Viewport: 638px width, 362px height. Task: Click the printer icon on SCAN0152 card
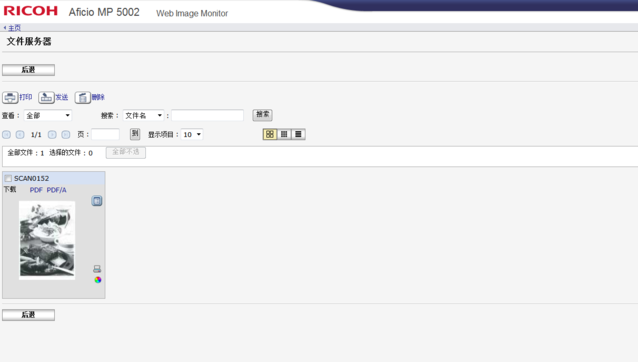tap(97, 269)
